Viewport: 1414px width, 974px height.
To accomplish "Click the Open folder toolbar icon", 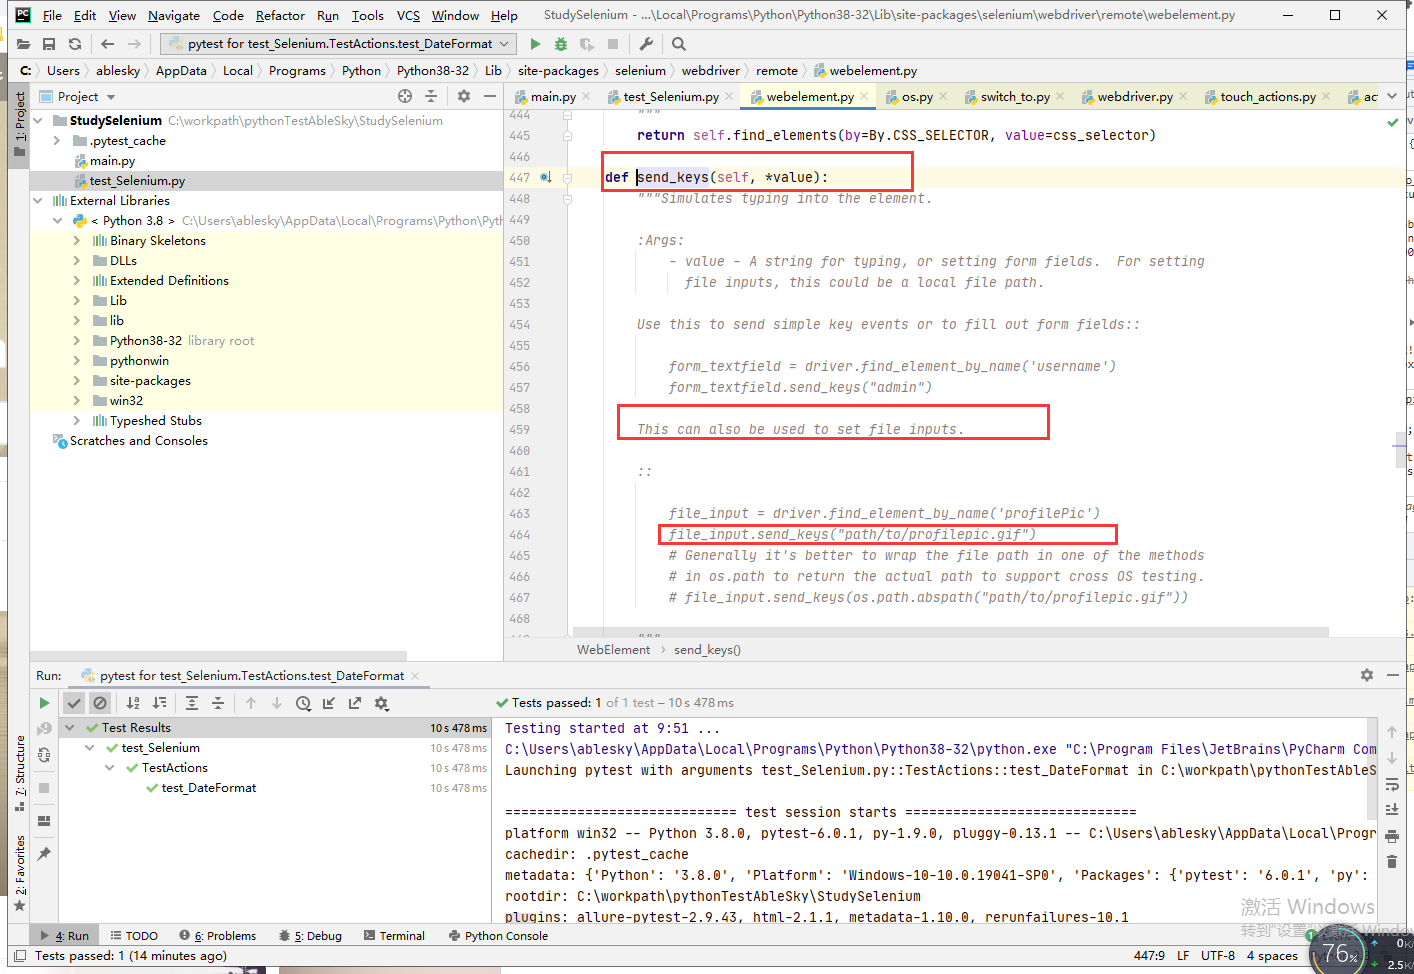I will pos(24,44).
